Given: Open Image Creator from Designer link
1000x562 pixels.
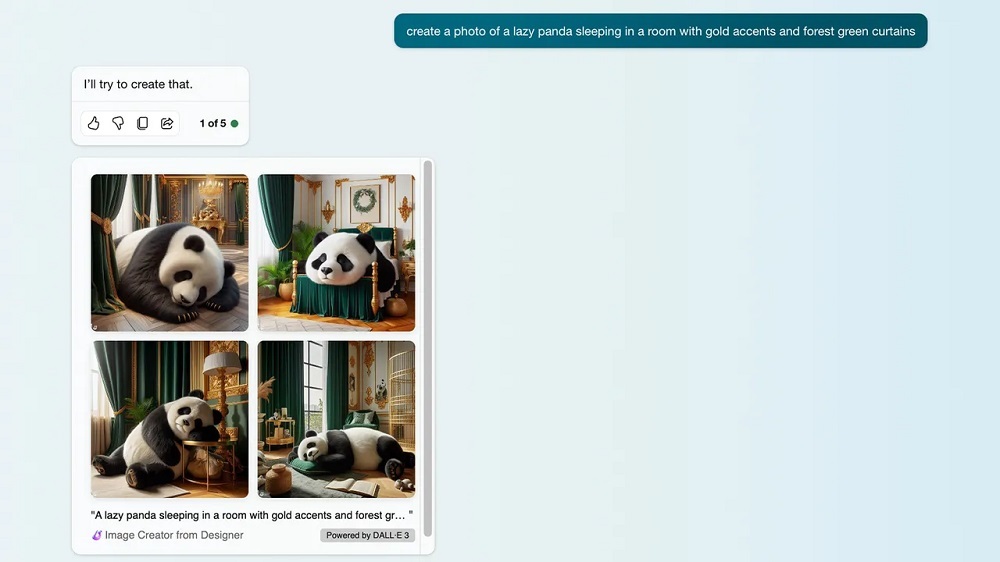Looking at the screenshot, I should click(x=173, y=535).
